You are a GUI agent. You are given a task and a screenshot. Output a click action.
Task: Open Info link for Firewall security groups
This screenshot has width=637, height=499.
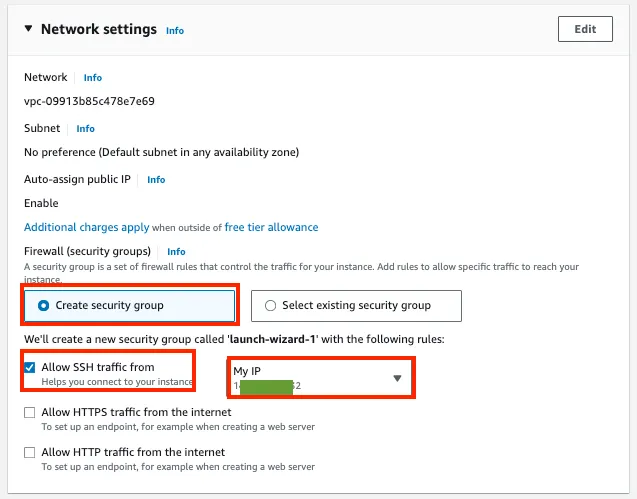(x=176, y=252)
